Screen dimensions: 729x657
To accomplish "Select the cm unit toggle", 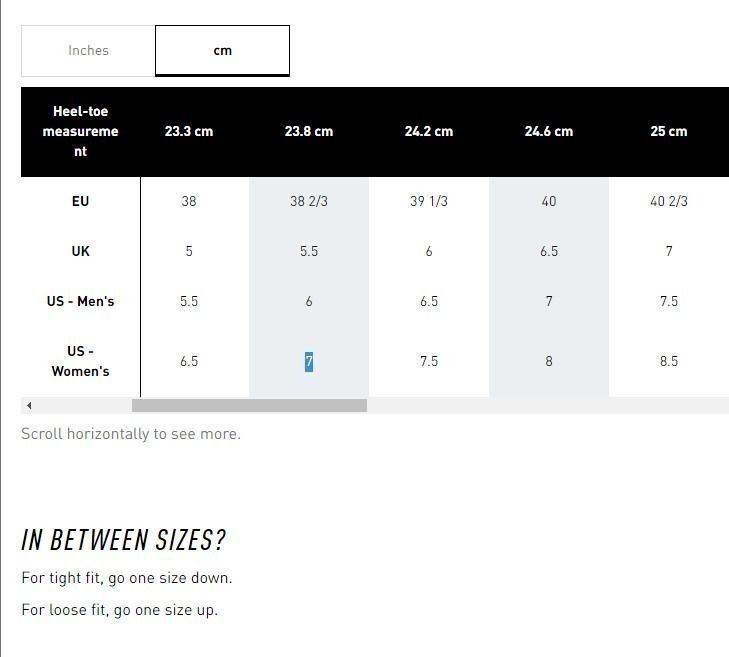I will [222, 51].
